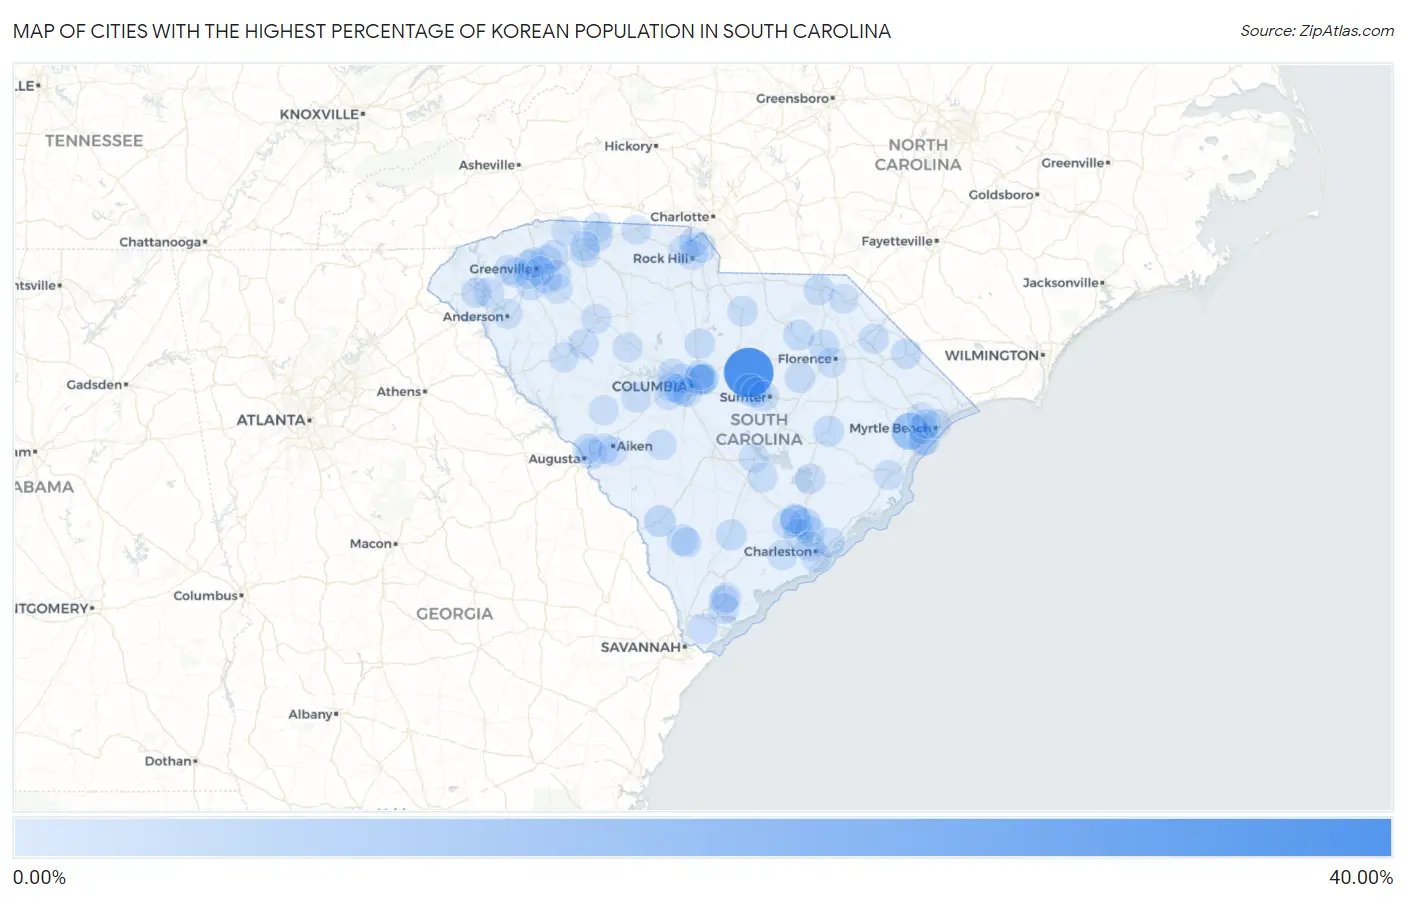Click the SOUTH CAROLINA state label
This screenshot has height=899, width=1406.
pyautogui.click(x=759, y=430)
